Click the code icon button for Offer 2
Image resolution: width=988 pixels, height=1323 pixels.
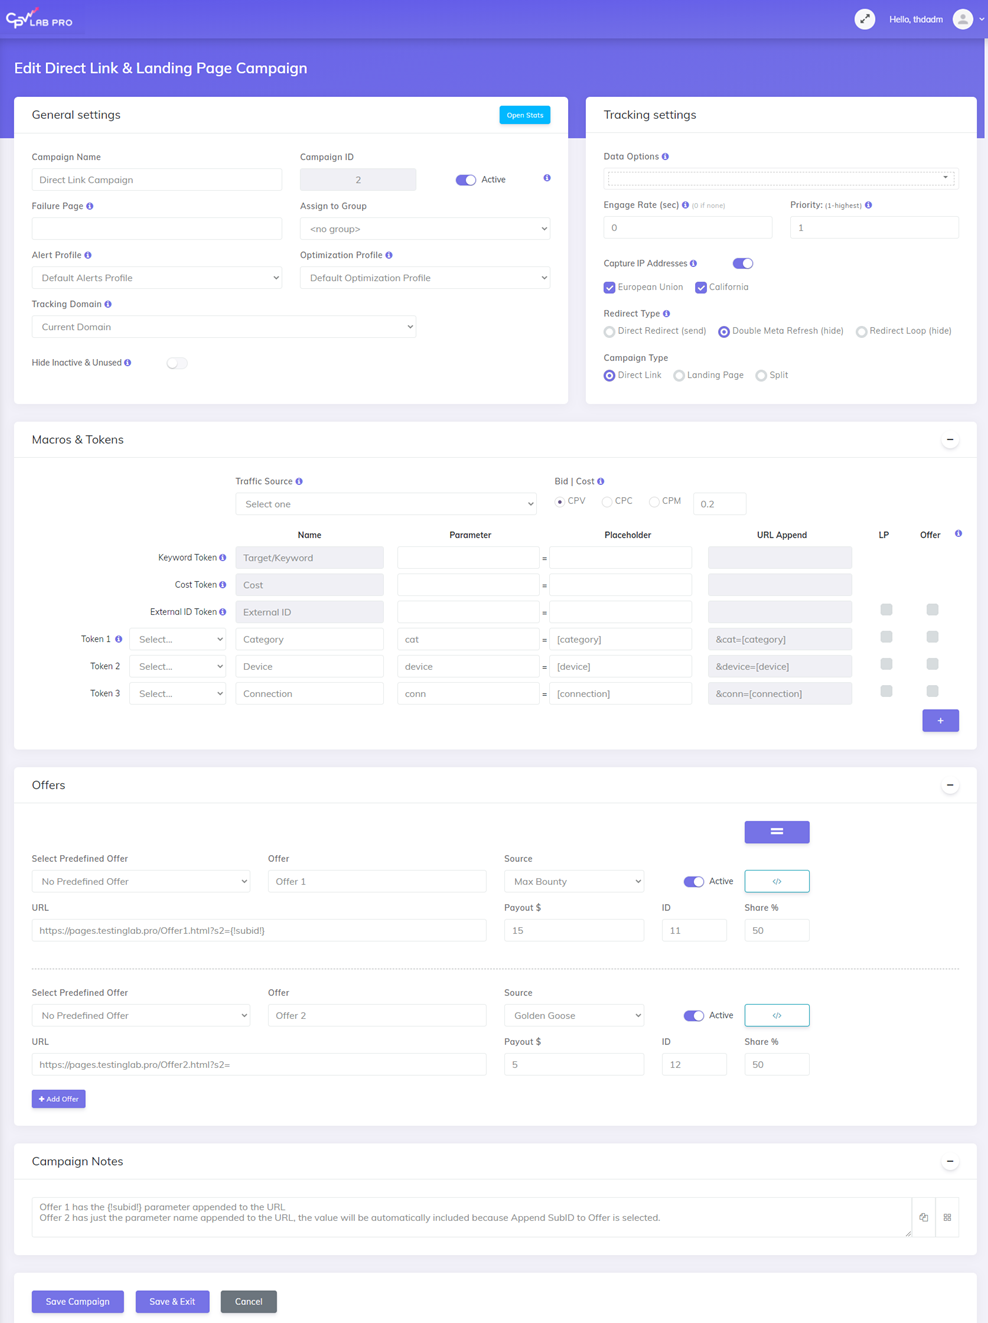tap(776, 1015)
